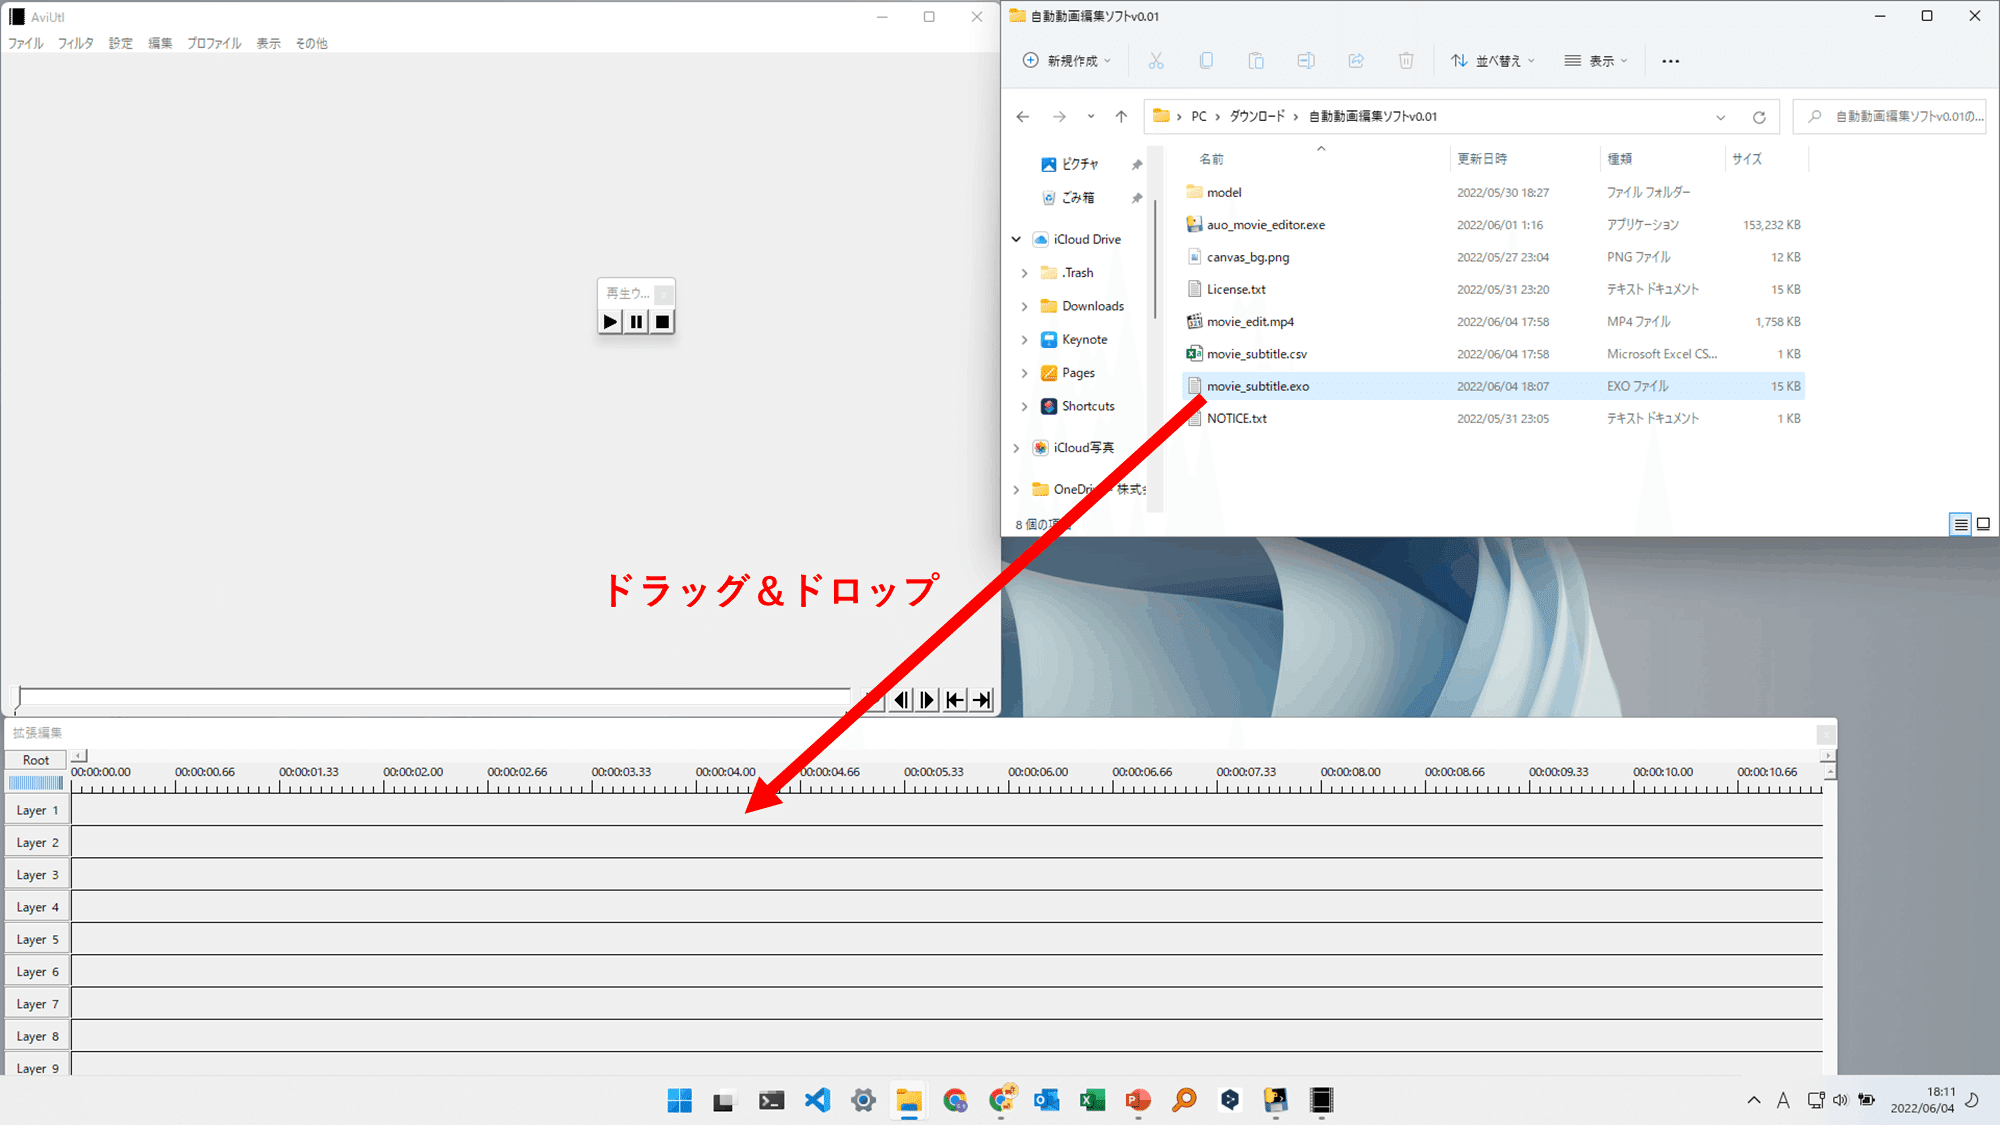
Task: Toggle Layer 4 visibility button
Action: (37, 907)
